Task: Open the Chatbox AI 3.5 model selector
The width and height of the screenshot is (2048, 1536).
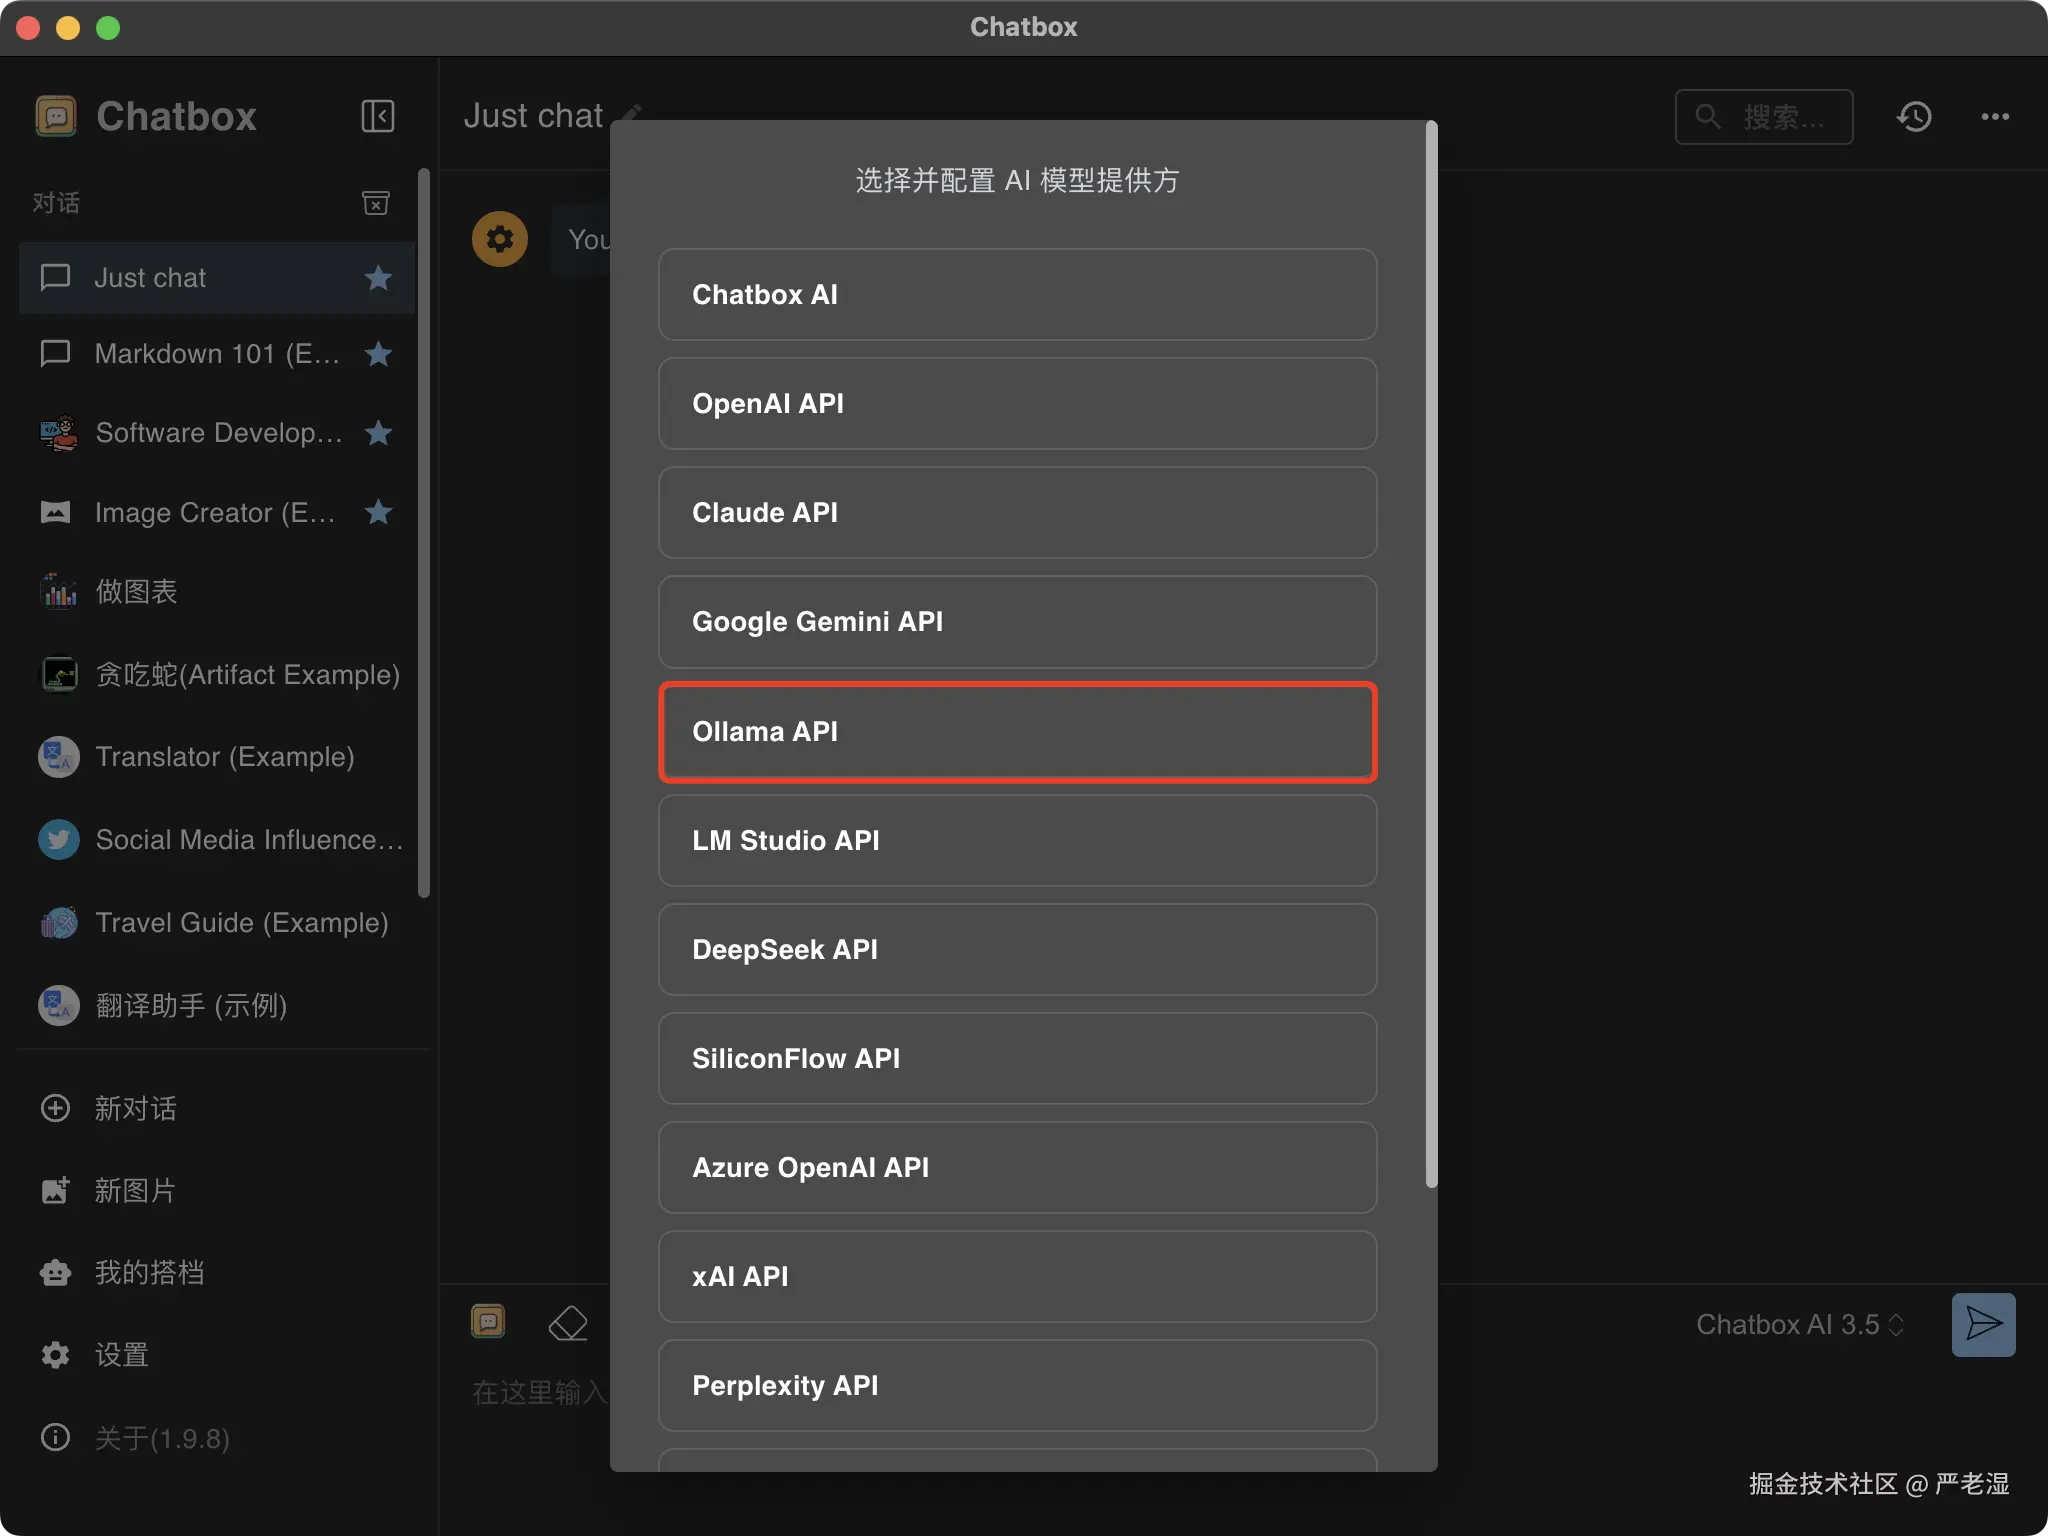Action: pyautogui.click(x=1799, y=1324)
